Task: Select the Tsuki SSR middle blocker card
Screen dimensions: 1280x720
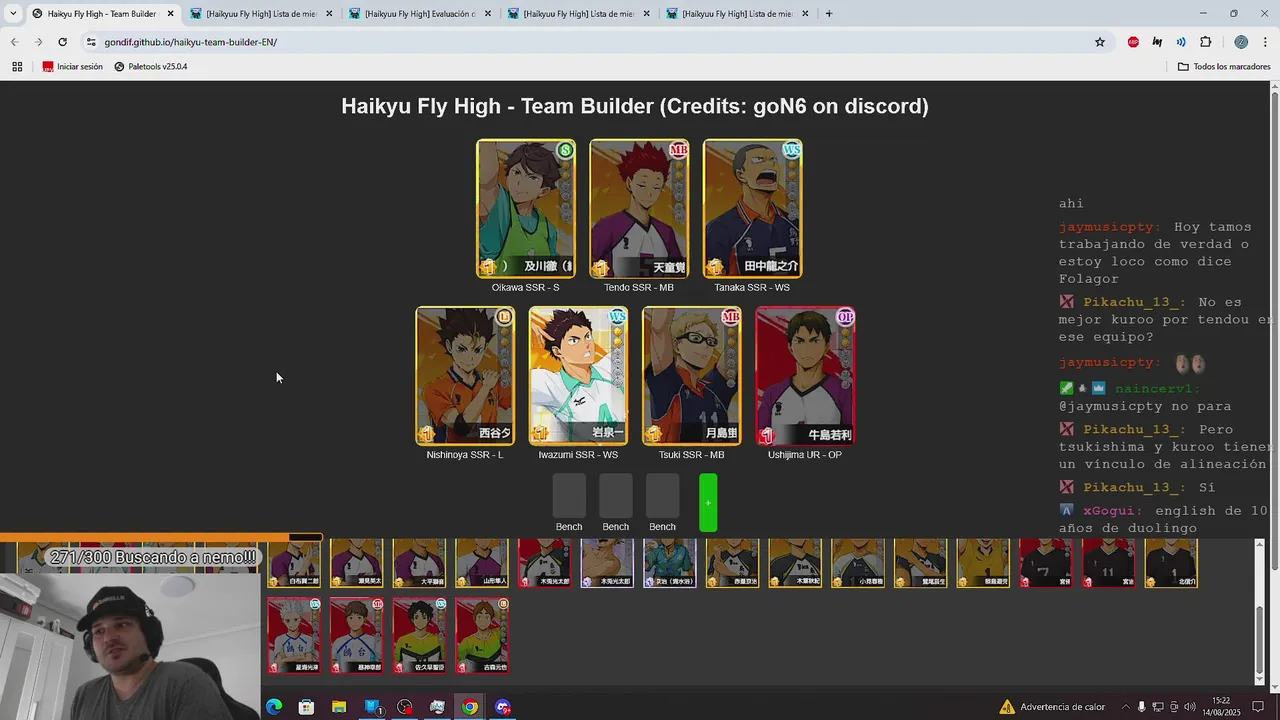Action: click(x=692, y=376)
